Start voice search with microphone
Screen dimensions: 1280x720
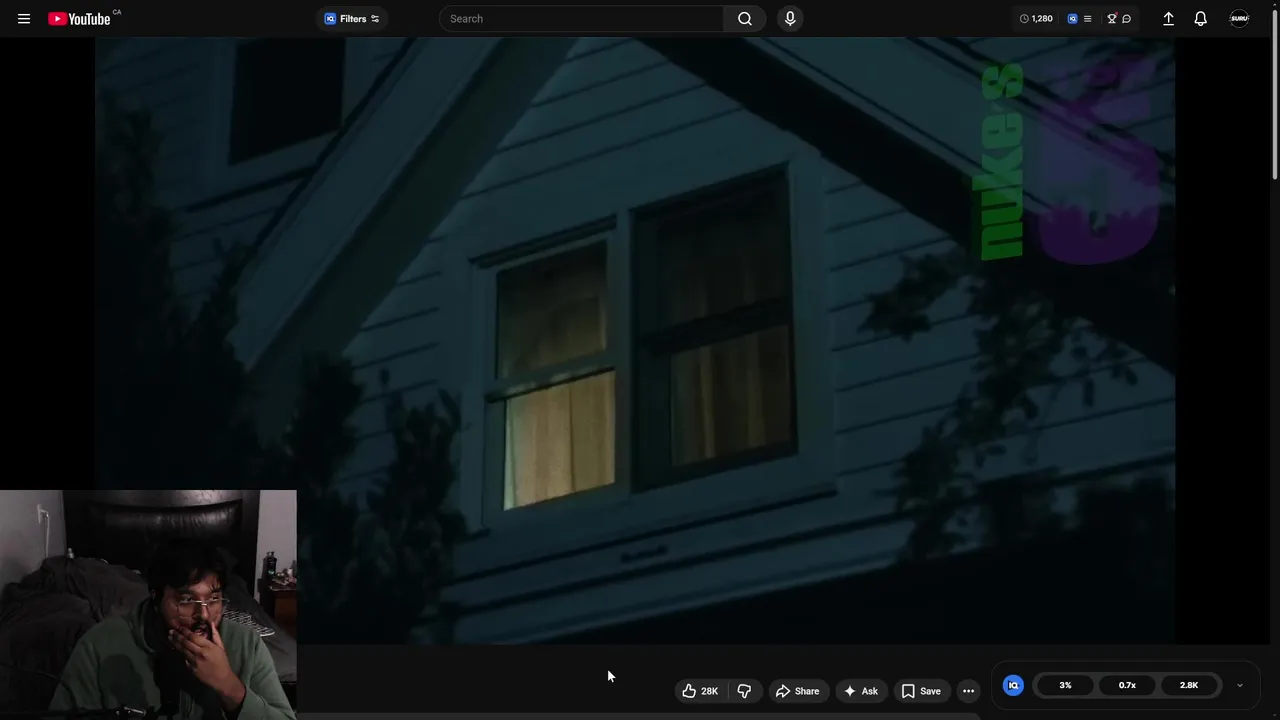pos(790,19)
